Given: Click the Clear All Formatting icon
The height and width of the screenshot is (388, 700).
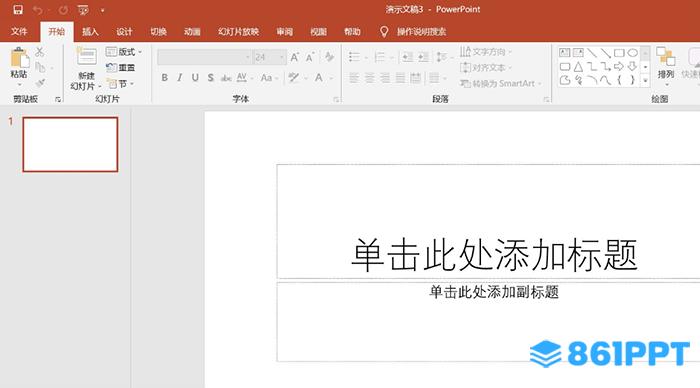Looking at the screenshot, I should pyautogui.click(x=329, y=57).
